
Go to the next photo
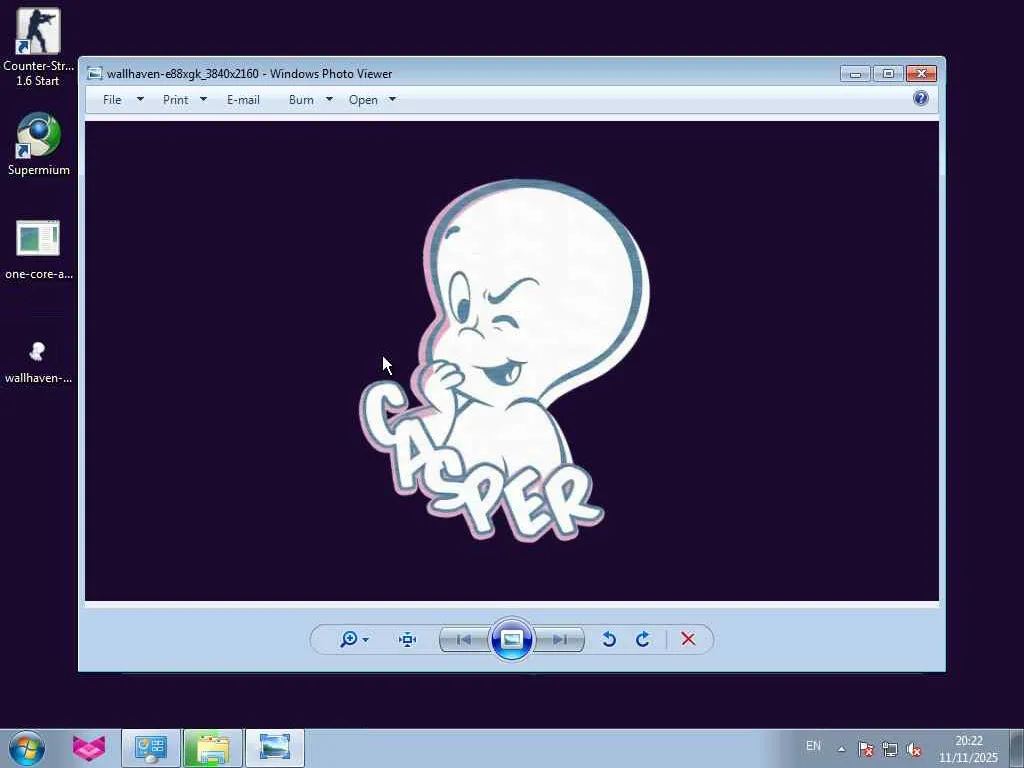560,640
